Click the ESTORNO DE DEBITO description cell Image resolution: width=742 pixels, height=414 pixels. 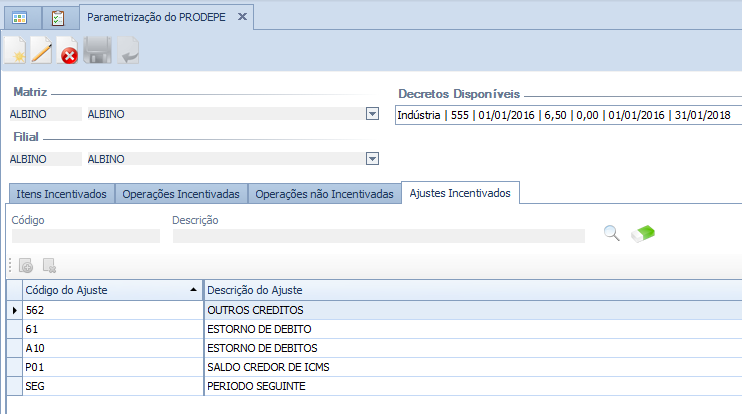tap(473, 329)
